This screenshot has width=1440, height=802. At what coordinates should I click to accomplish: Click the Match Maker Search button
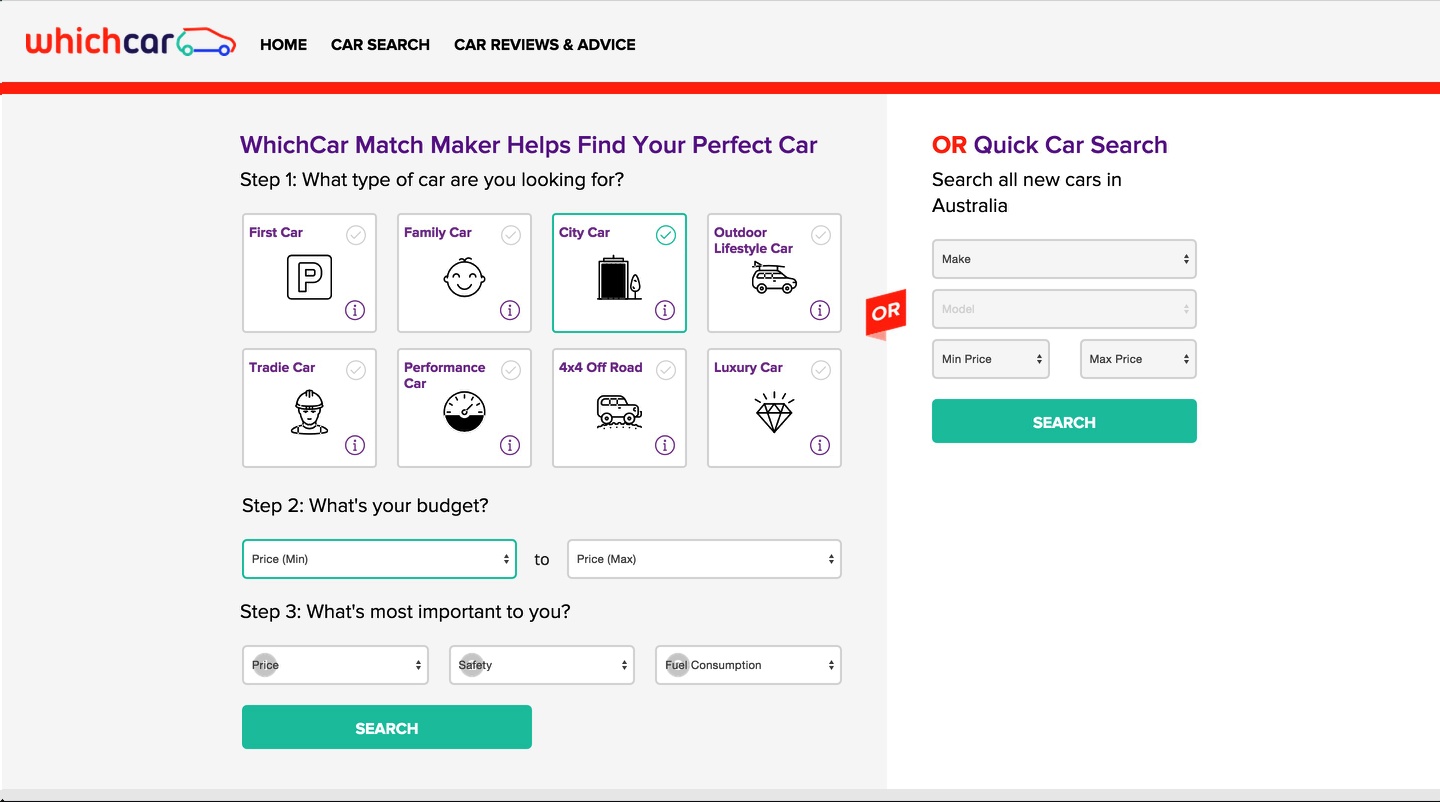pos(387,727)
